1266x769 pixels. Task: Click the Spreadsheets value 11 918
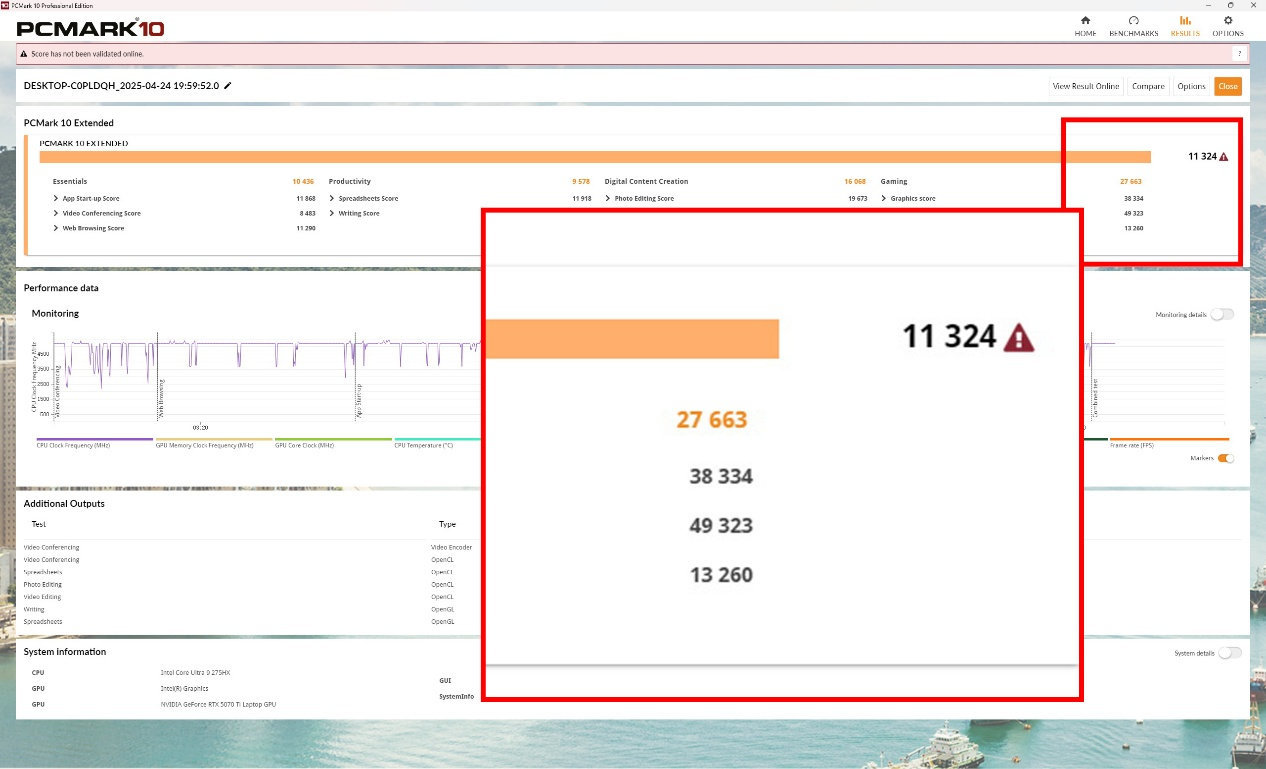point(582,199)
